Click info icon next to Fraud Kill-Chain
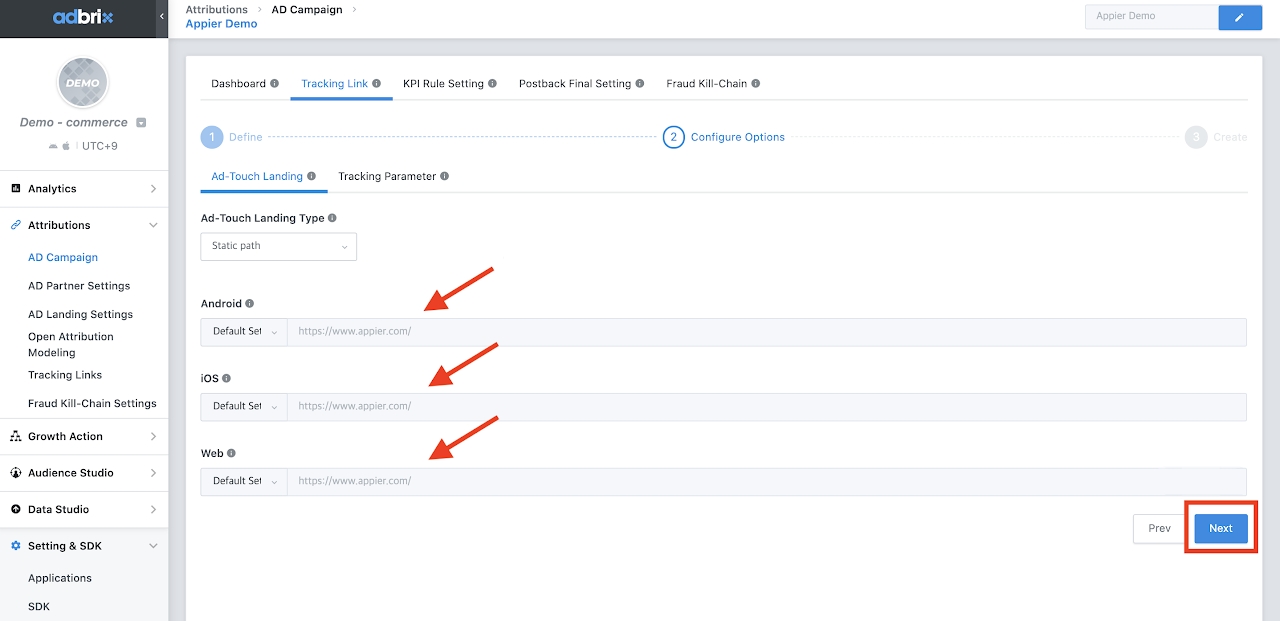Image resolution: width=1280 pixels, height=621 pixels. point(756,84)
